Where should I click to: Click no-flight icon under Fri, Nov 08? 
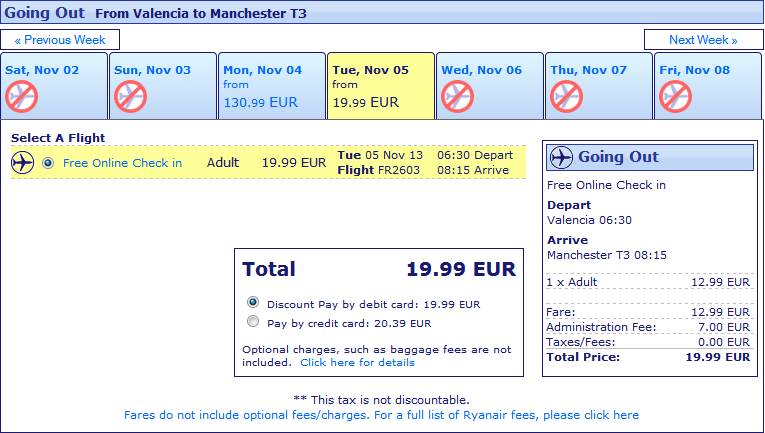(x=675, y=97)
